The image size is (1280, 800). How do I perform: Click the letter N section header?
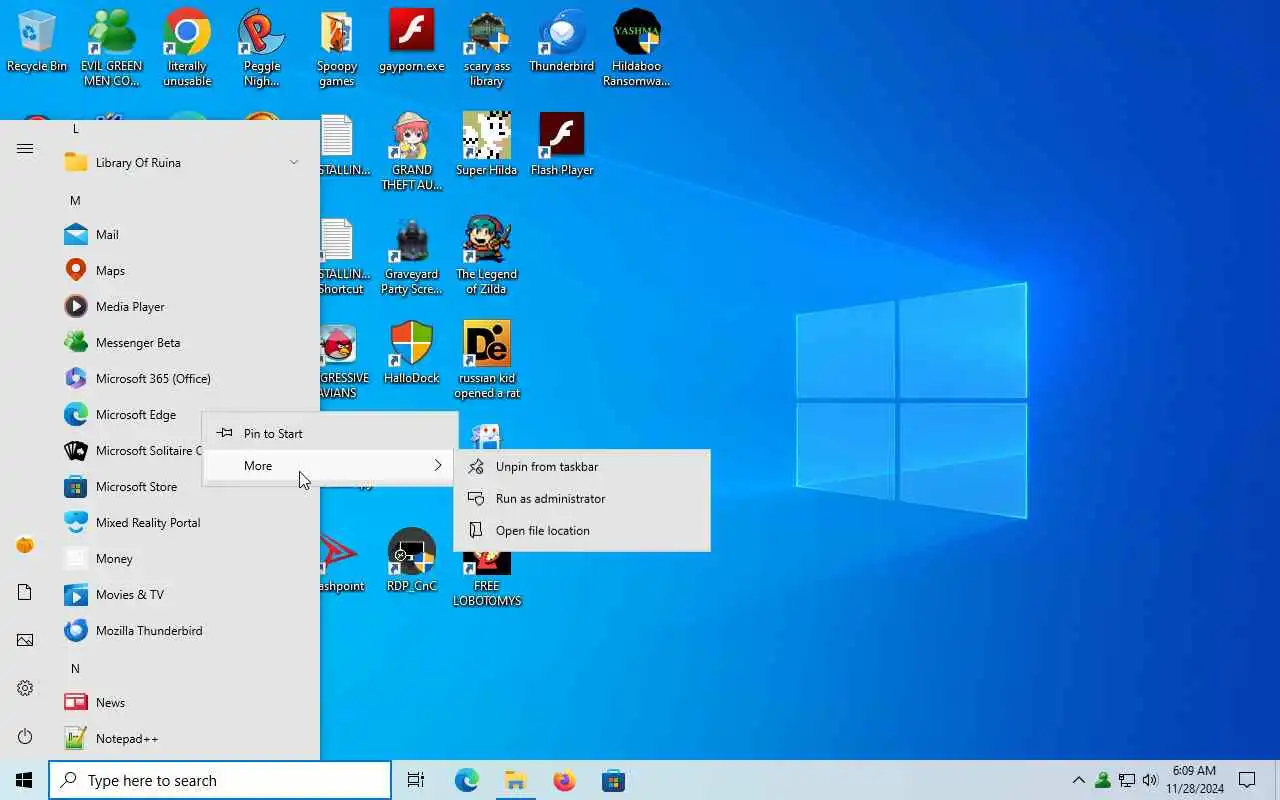[75, 668]
